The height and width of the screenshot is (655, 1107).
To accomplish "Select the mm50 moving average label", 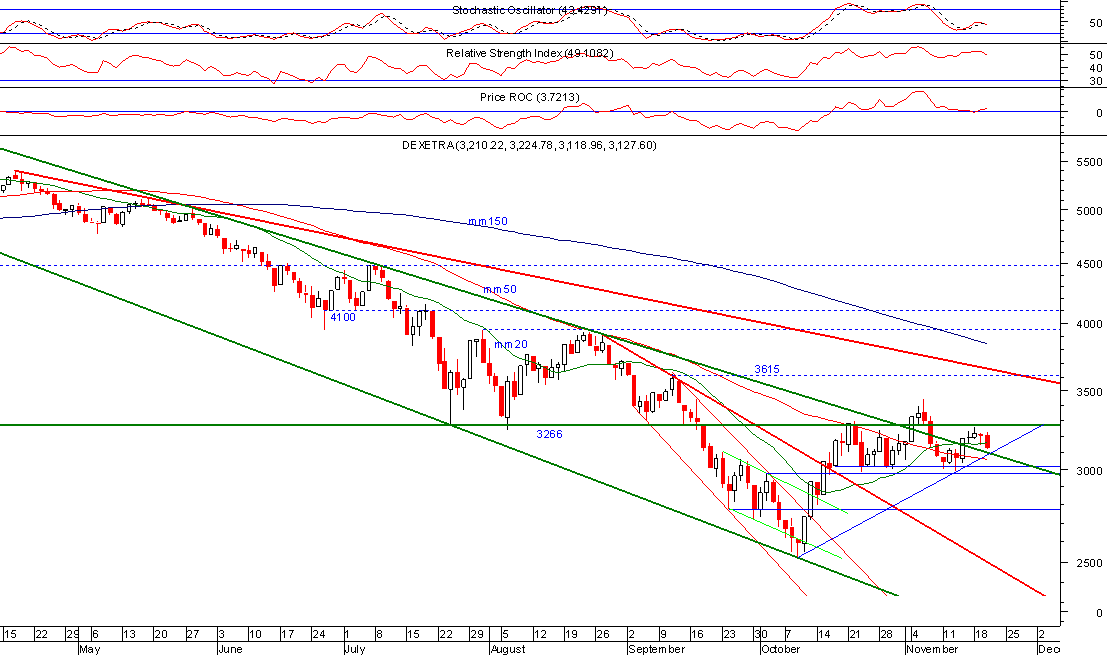I will (499, 289).
